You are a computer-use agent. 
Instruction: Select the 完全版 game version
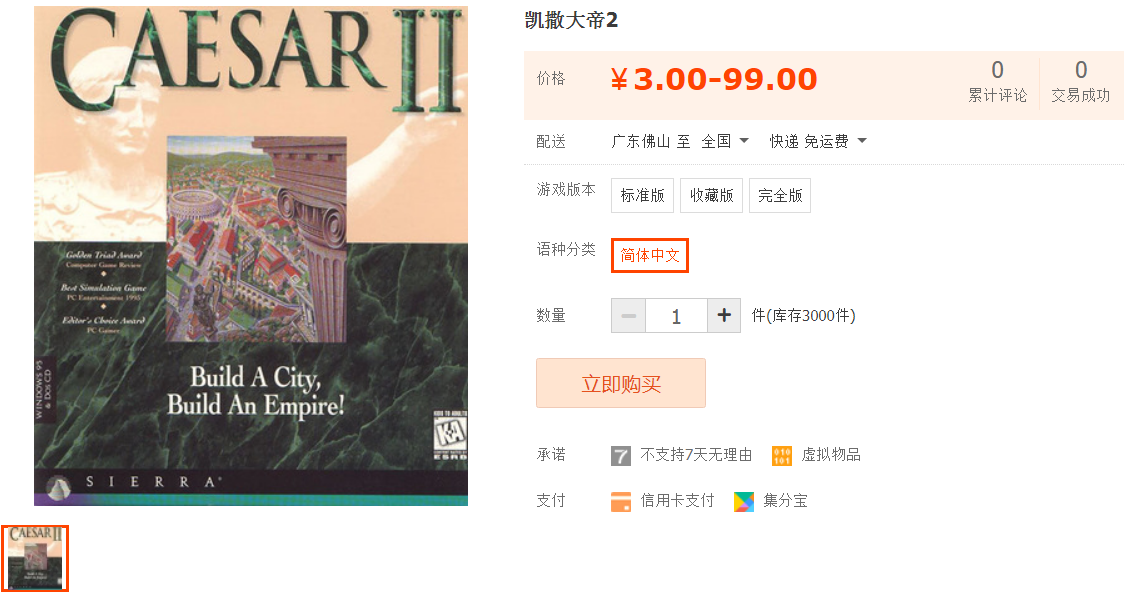click(x=780, y=195)
